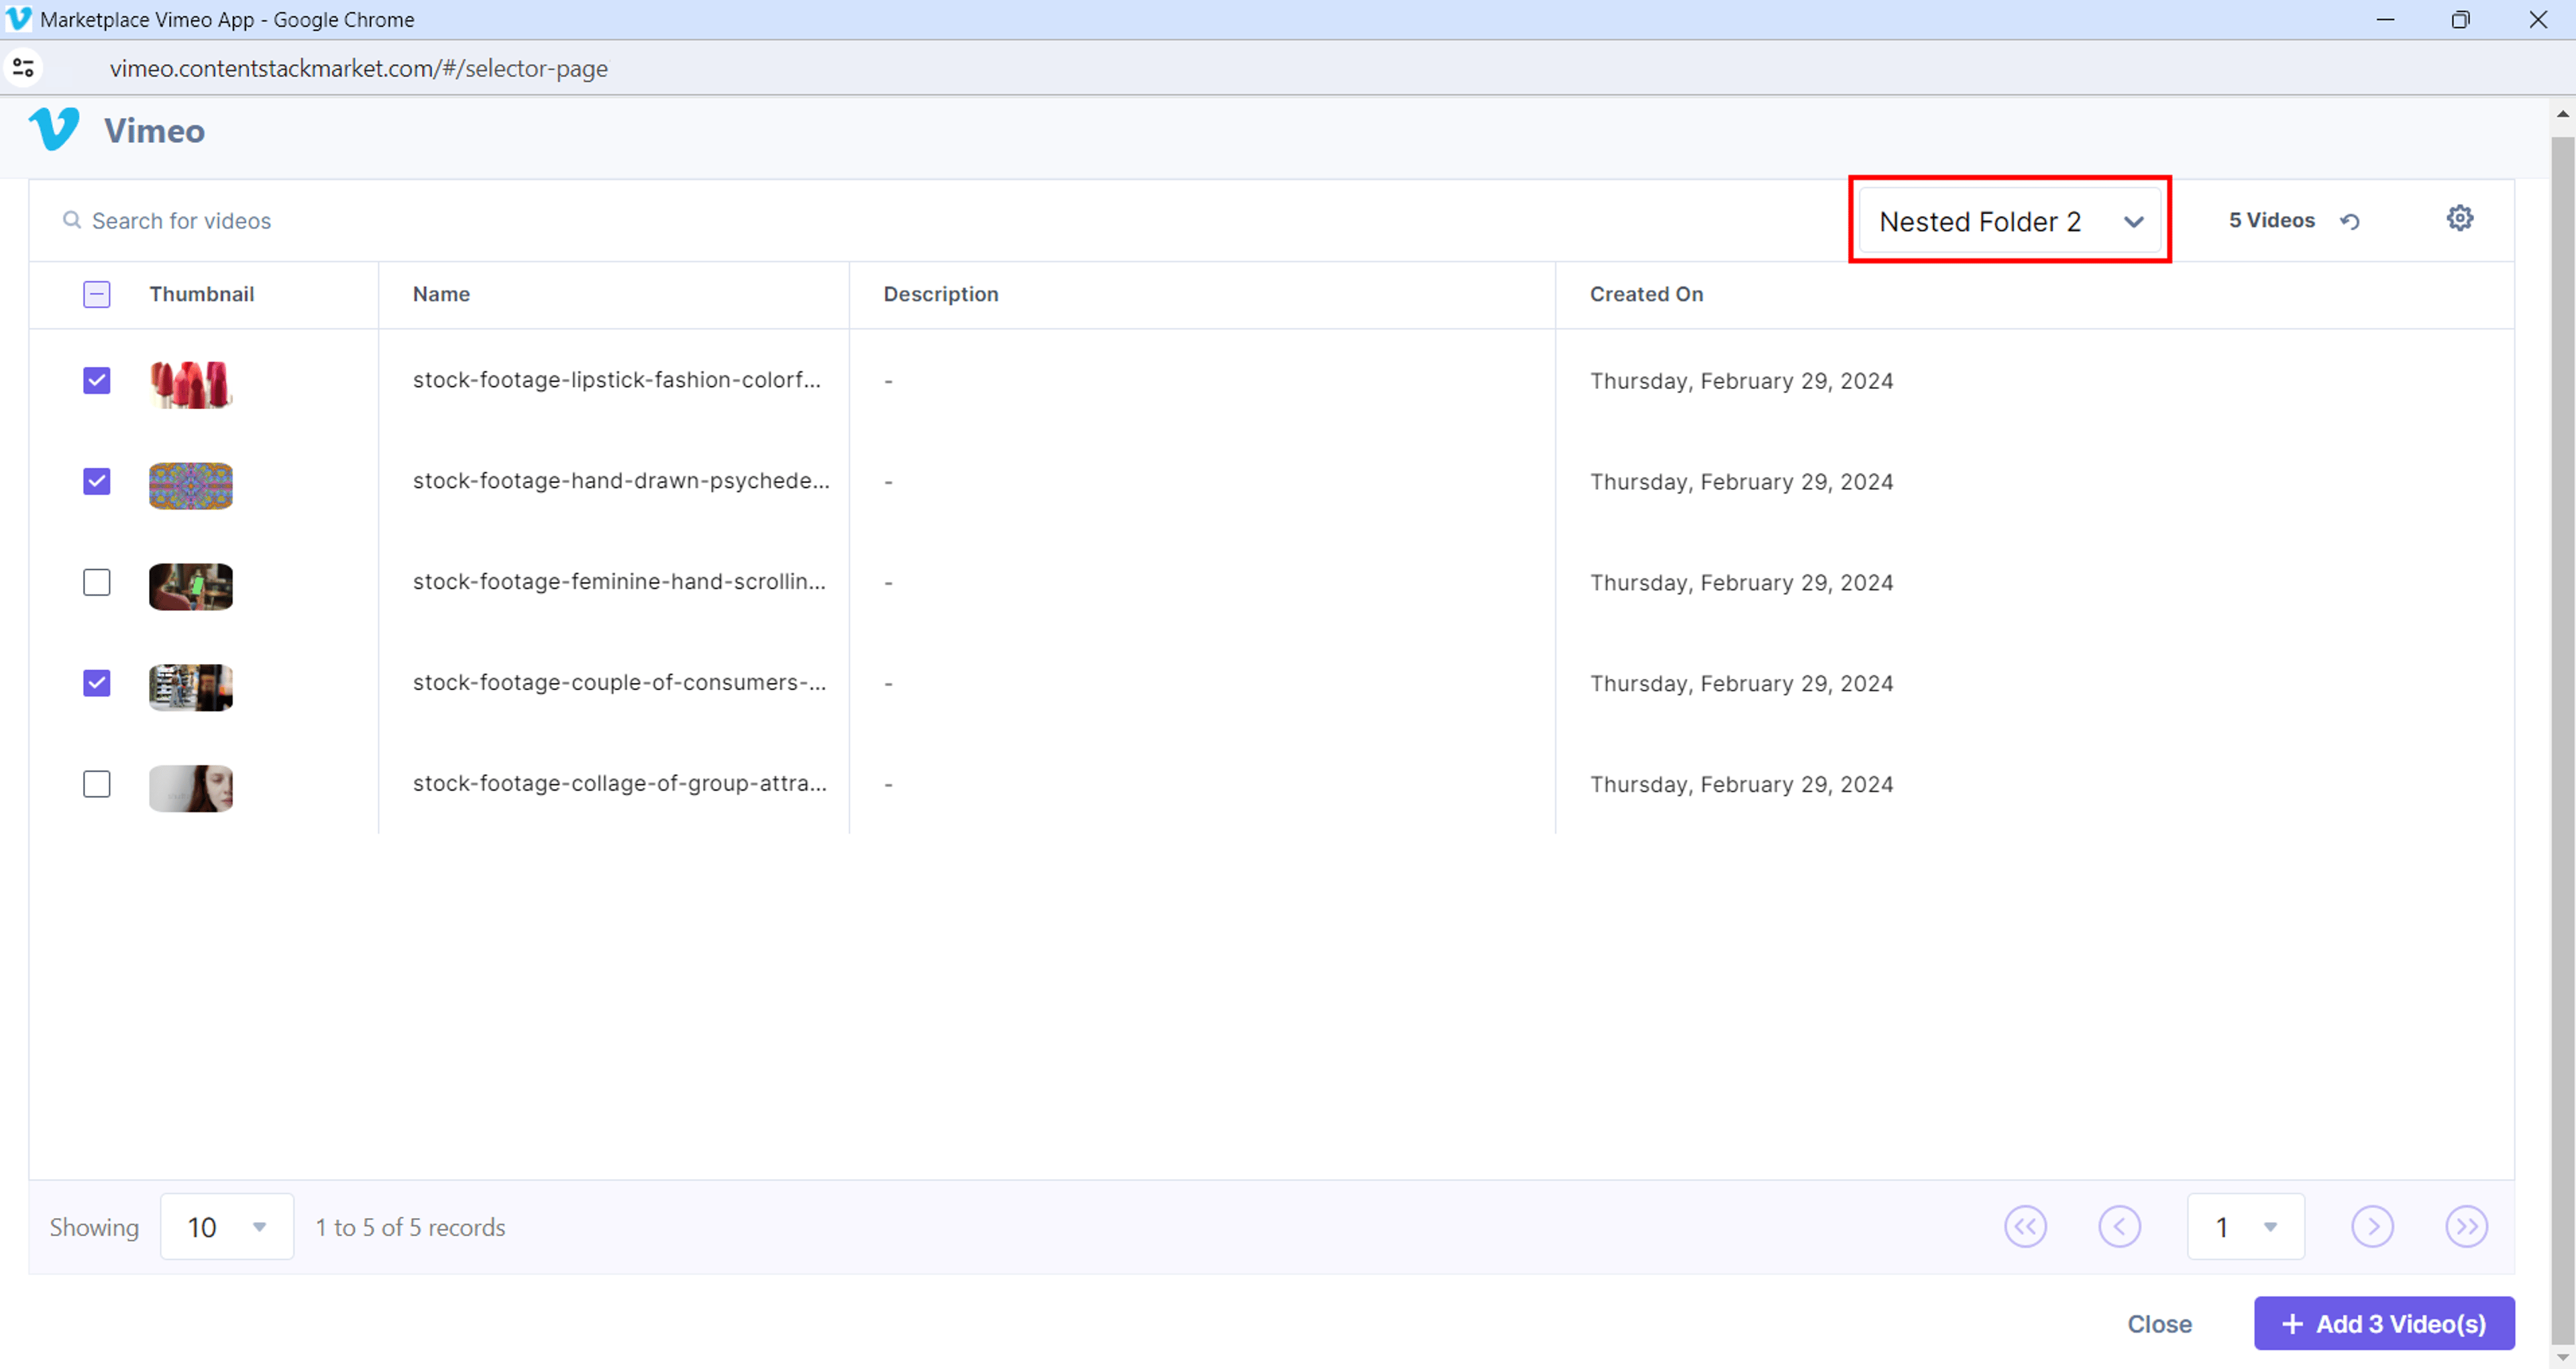Image resolution: width=2576 pixels, height=1369 pixels.
Task: Click the 1 to 5 of 5 records text
Action: 410,1227
